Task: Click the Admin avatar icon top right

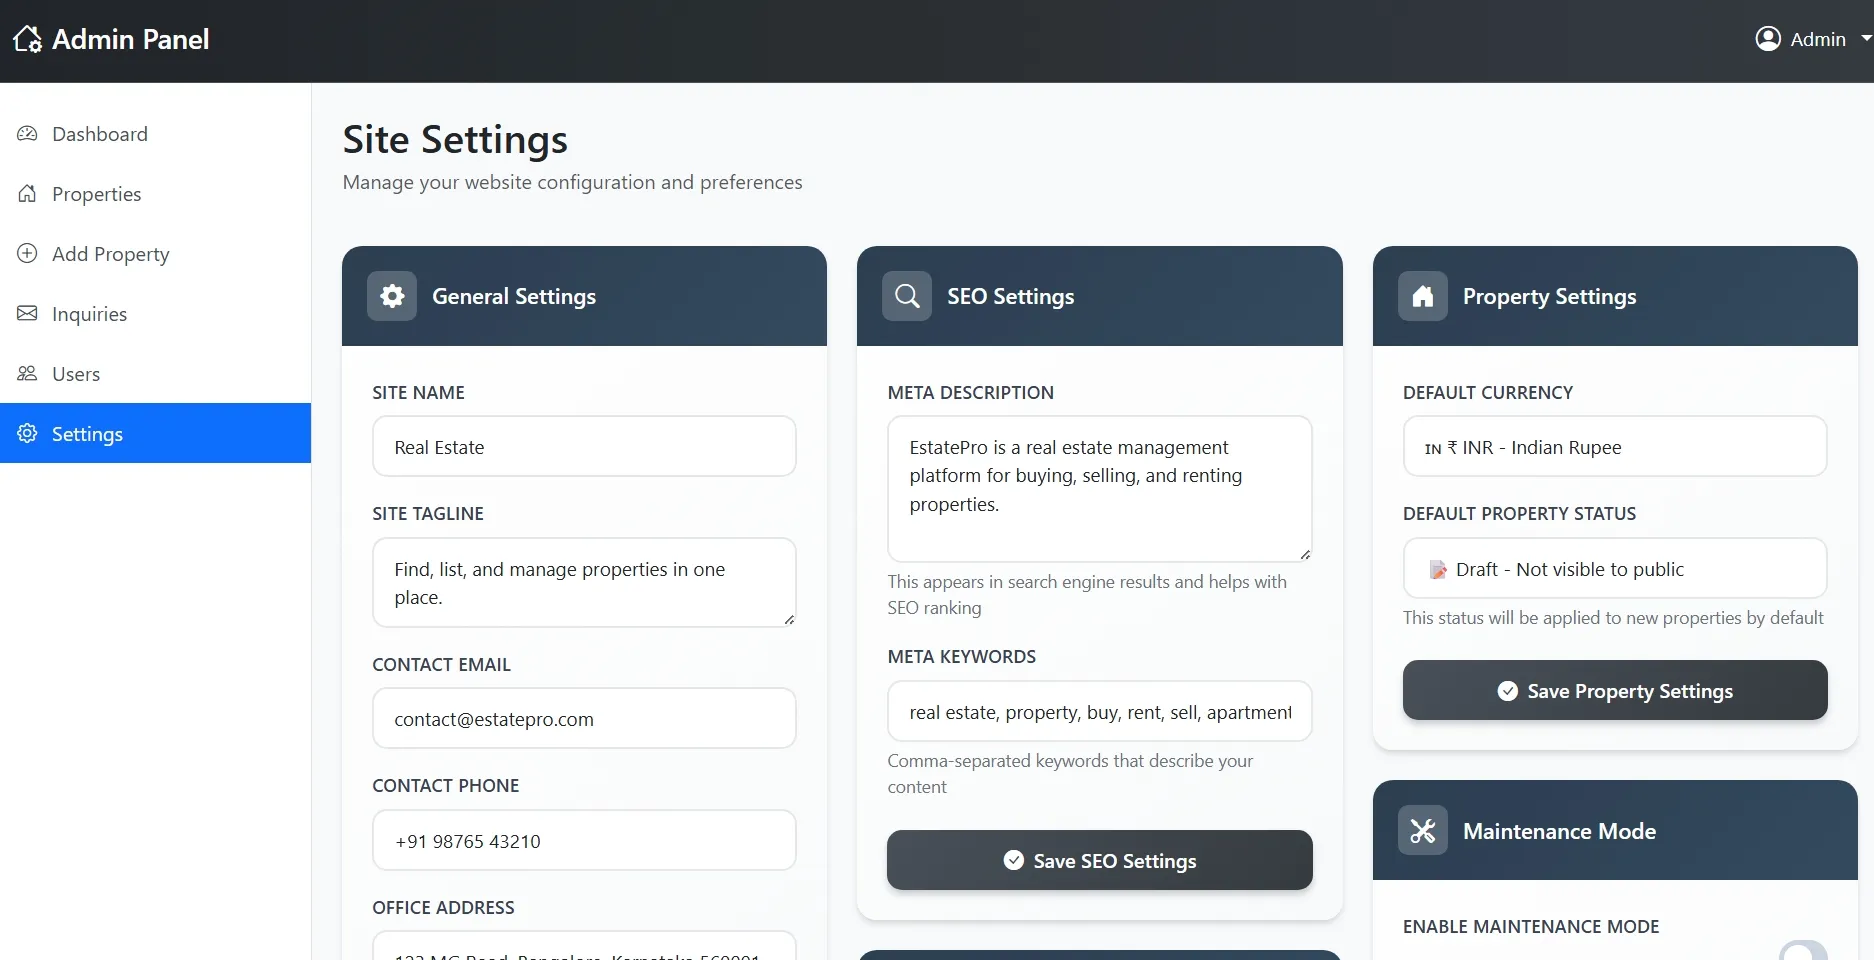Action: tap(1768, 39)
